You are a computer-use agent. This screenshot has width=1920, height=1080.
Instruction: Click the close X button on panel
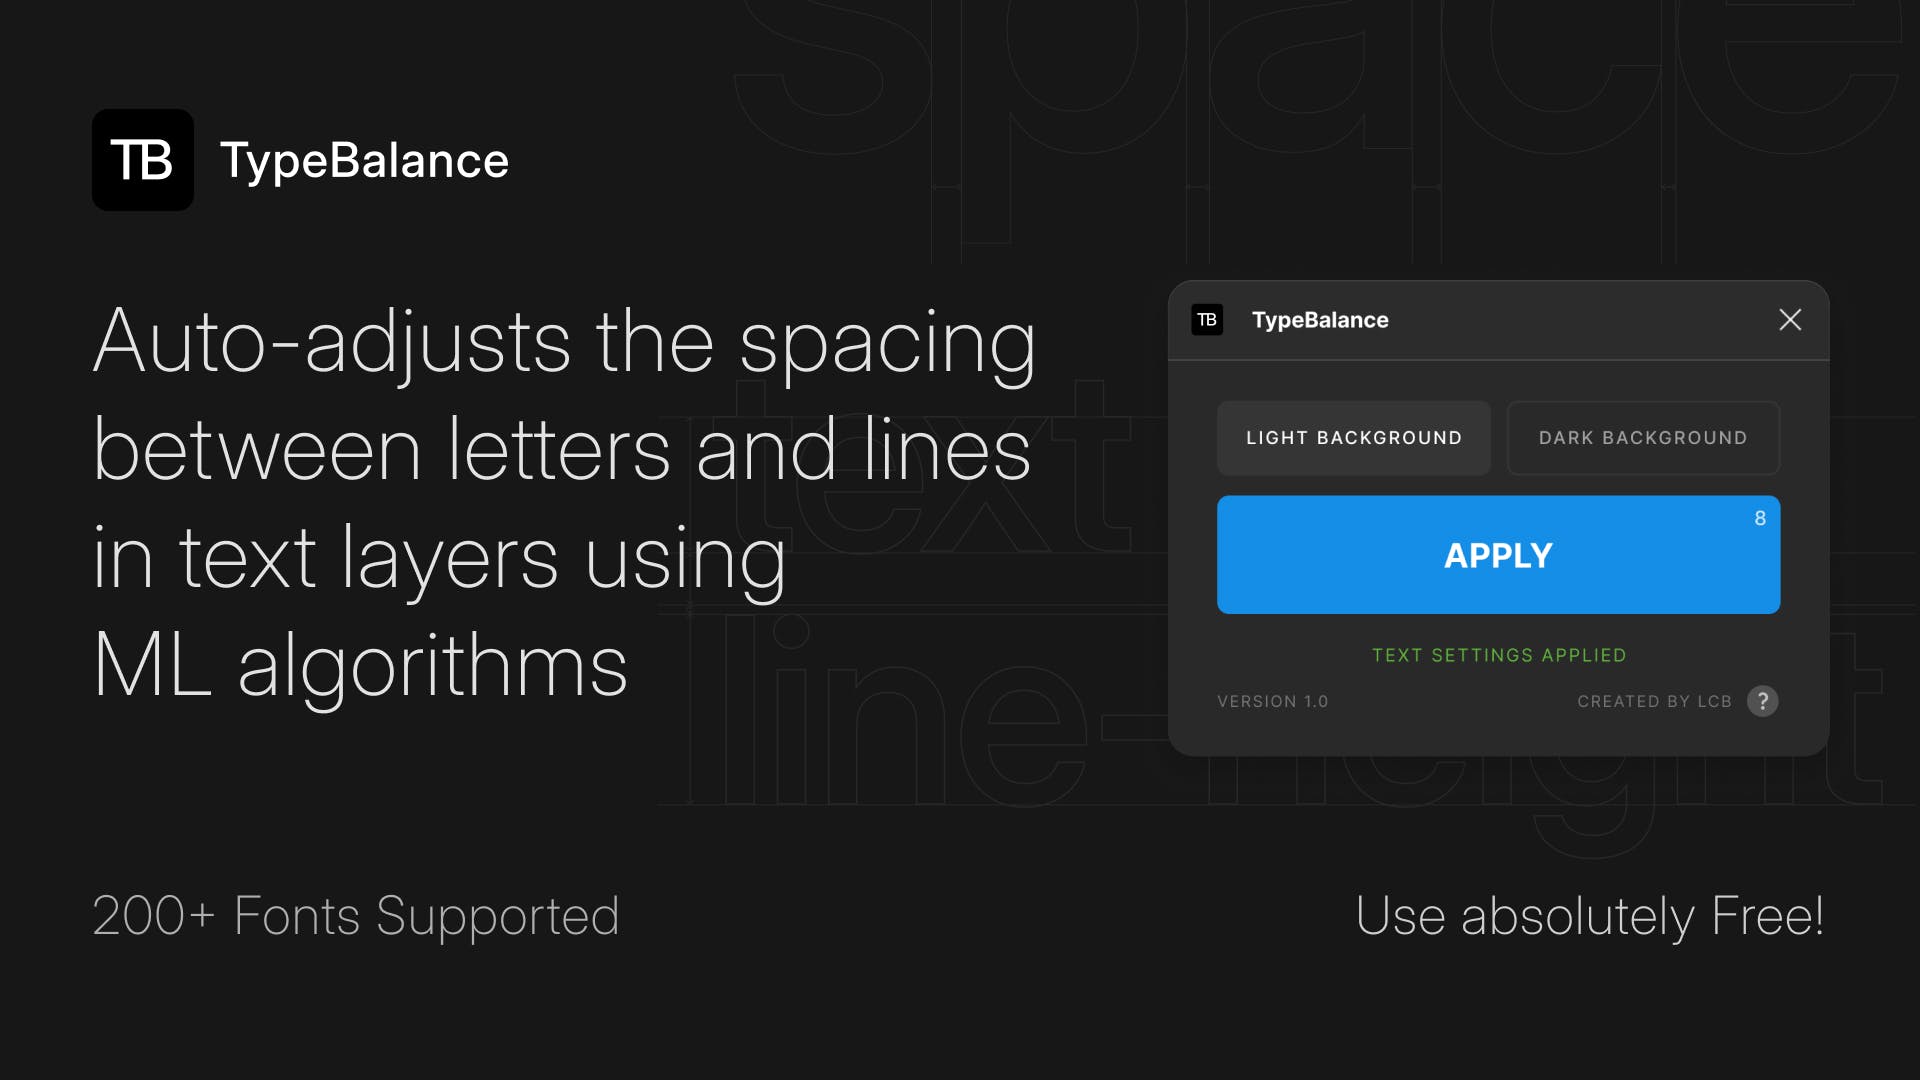click(x=1789, y=319)
